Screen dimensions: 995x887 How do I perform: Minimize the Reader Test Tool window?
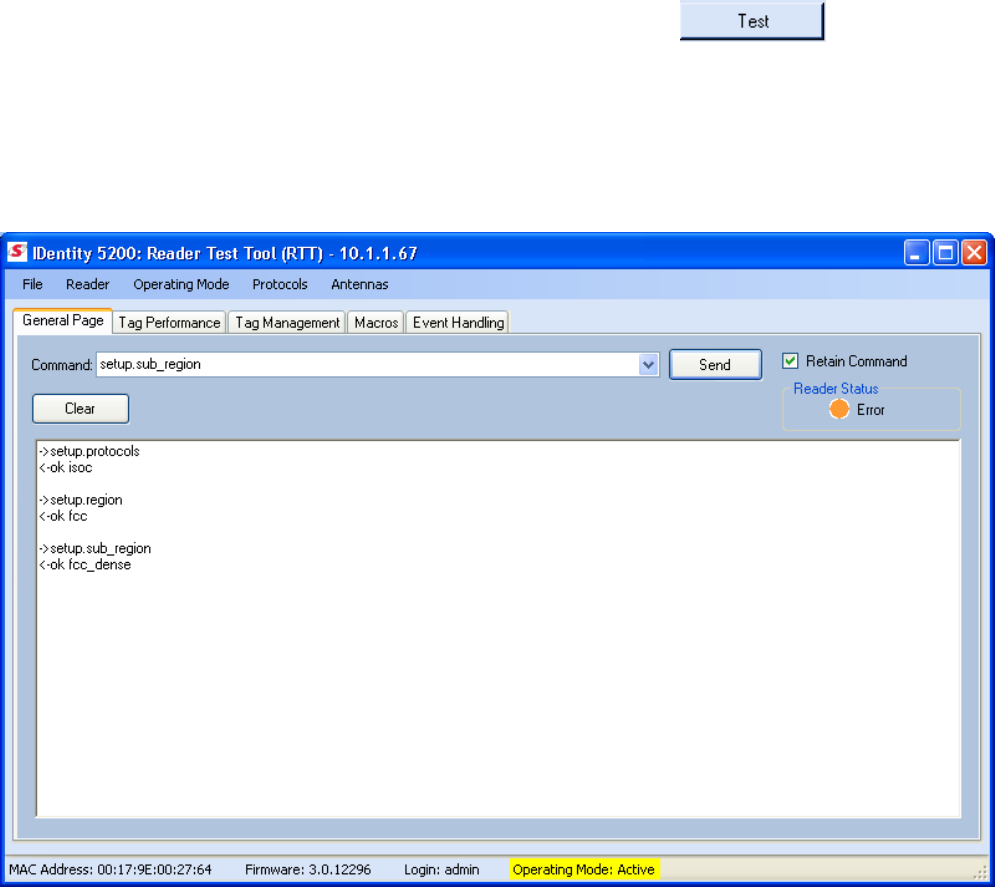[916, 253]
